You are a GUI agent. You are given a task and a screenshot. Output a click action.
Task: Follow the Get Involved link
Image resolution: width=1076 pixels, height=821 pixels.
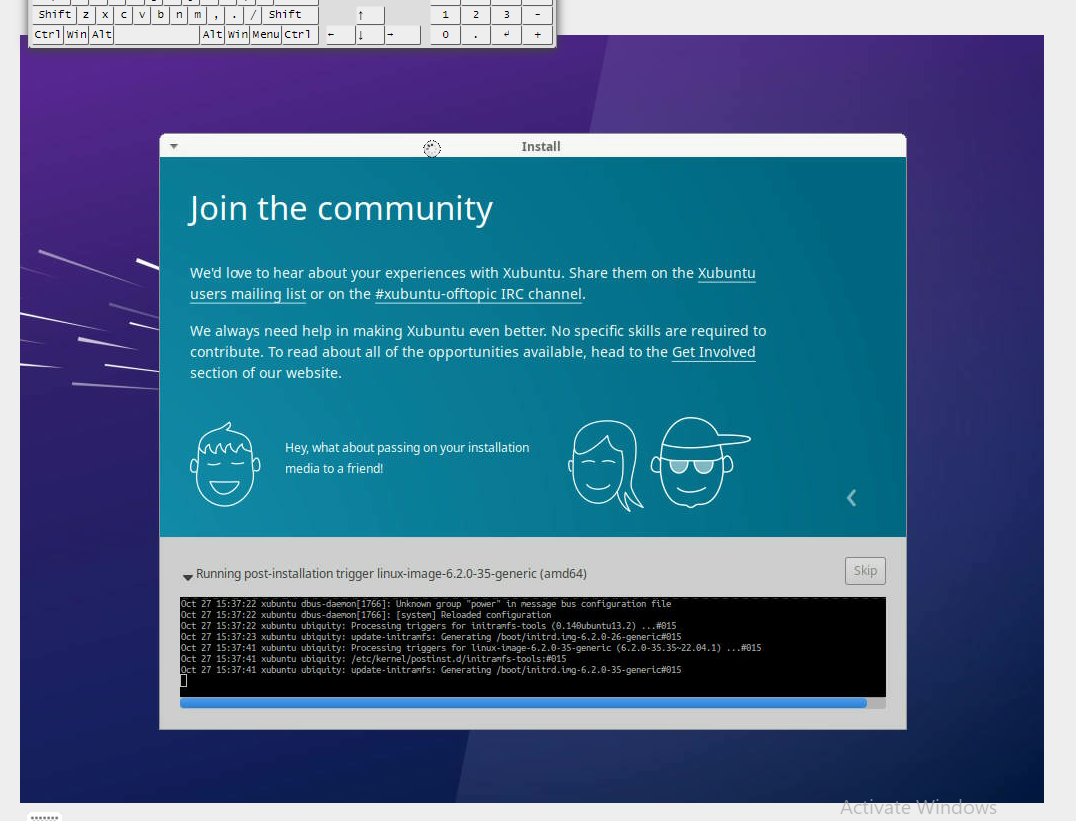pyautogui.click(x=713, y=352)
